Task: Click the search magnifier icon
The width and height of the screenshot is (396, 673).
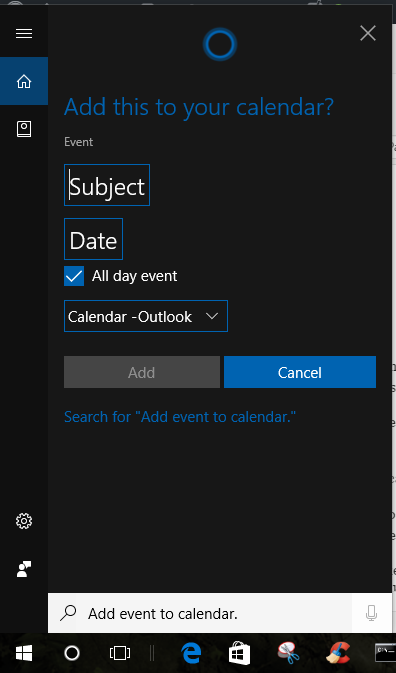Action: (68, 613)
